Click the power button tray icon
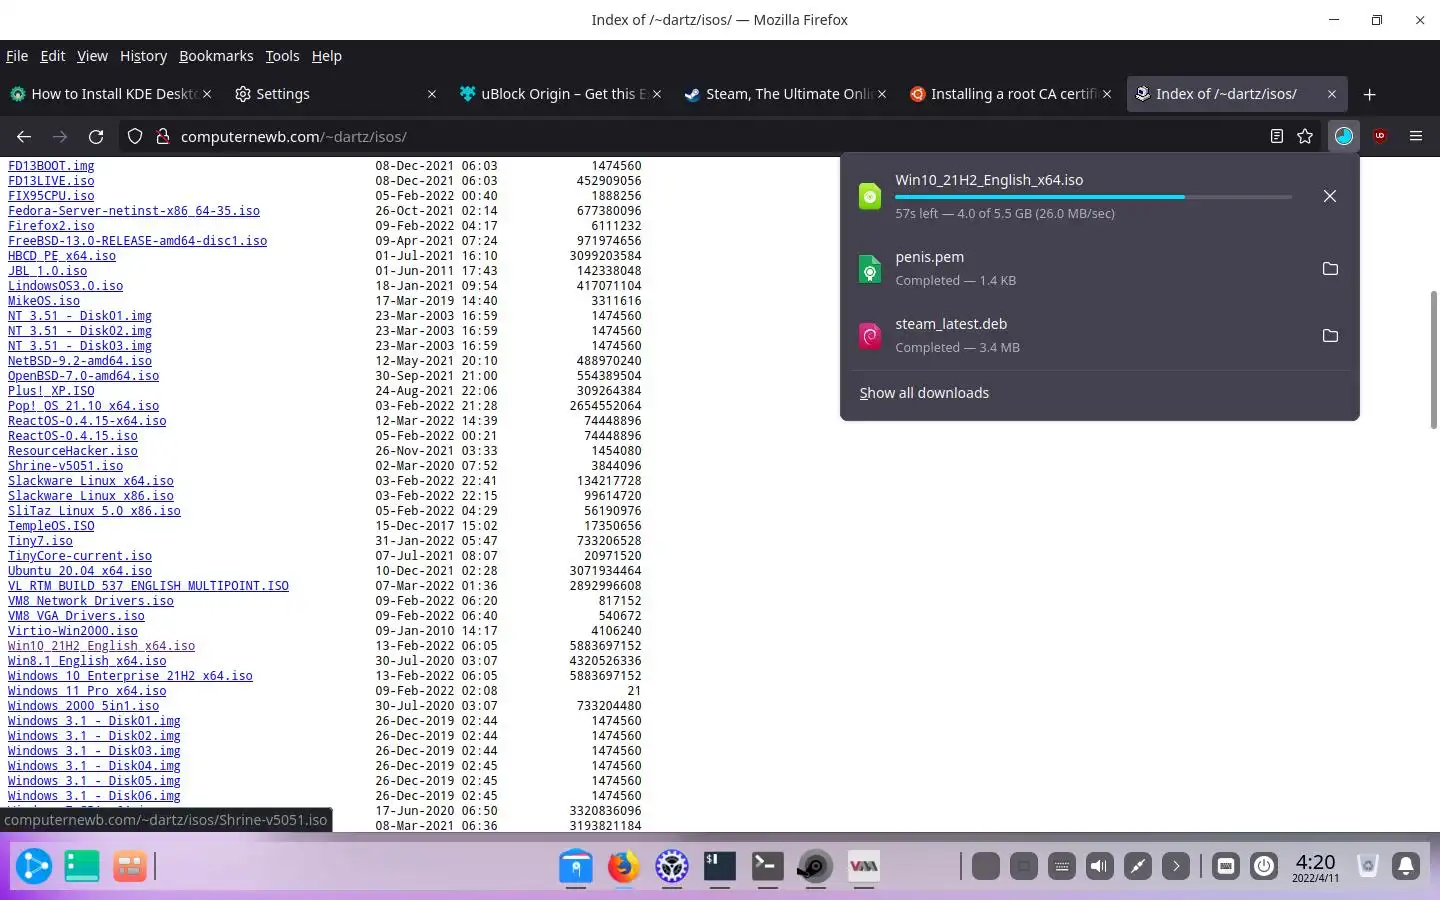The width and height of the screenshot is (1440, 900). [1264, 866]
